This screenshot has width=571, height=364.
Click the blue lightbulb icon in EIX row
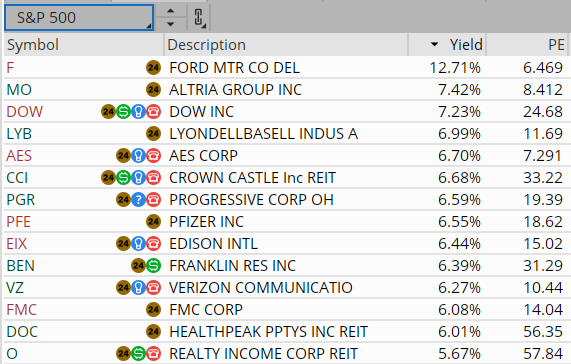[138, 244]
